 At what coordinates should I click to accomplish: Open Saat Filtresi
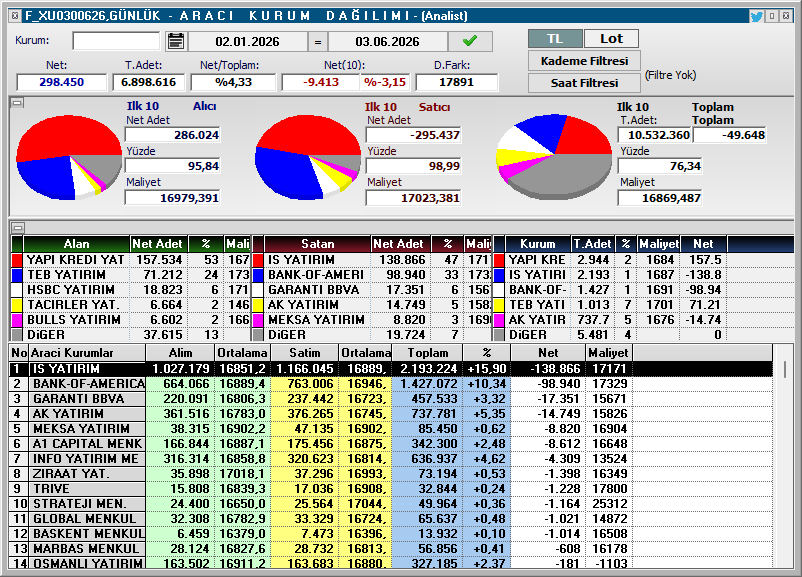(x=584, y=83)
